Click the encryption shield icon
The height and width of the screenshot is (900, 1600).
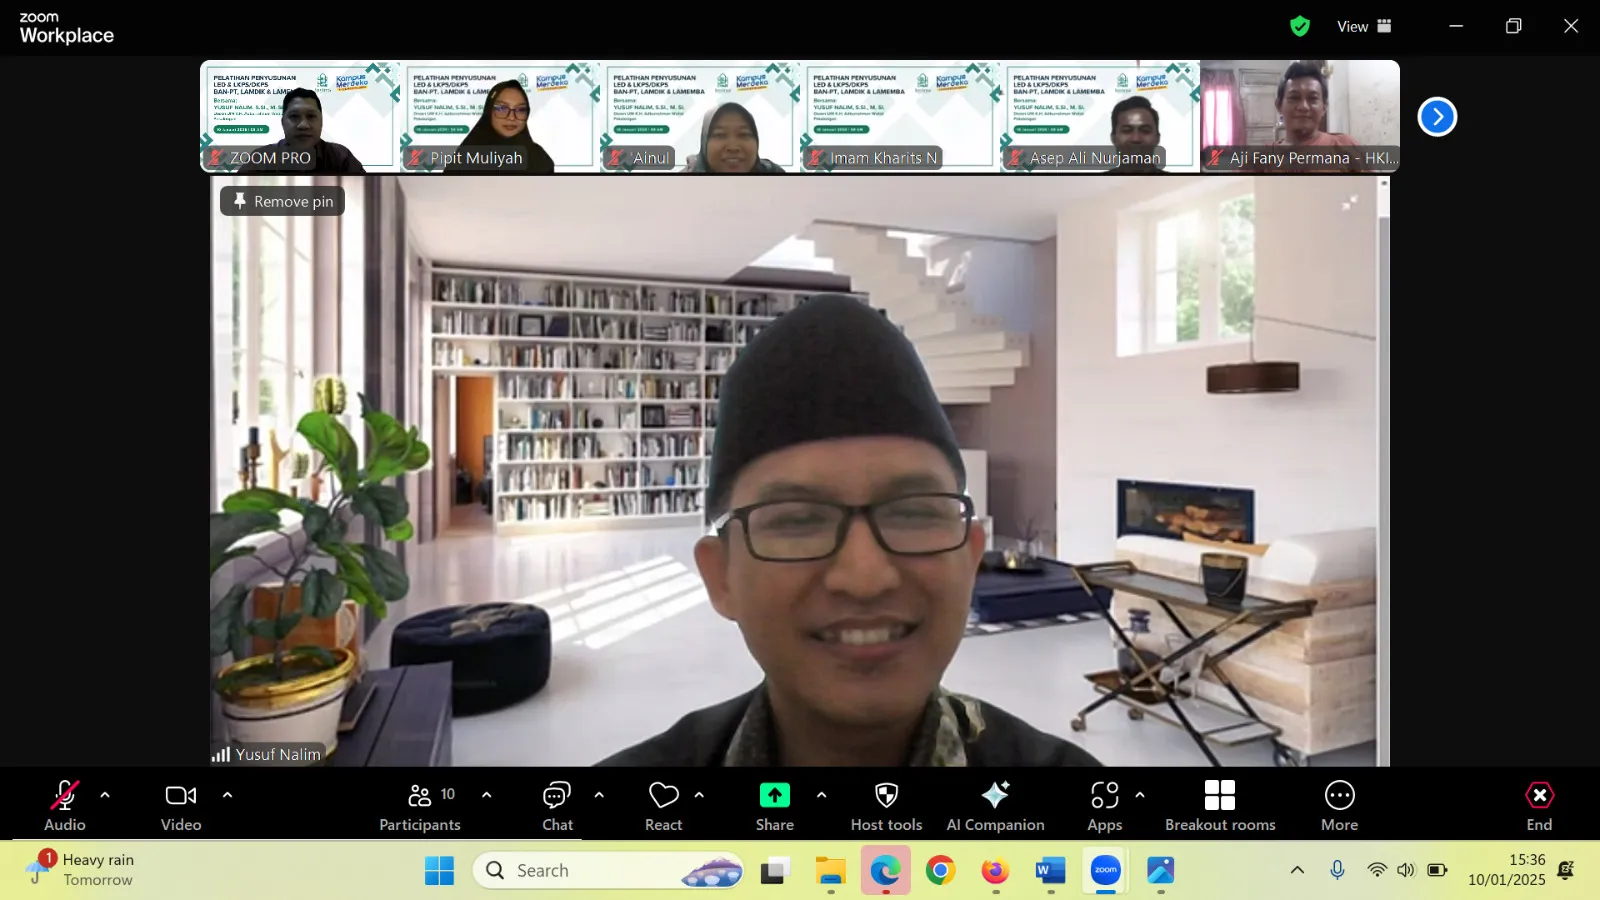(x=1299, y=27)
